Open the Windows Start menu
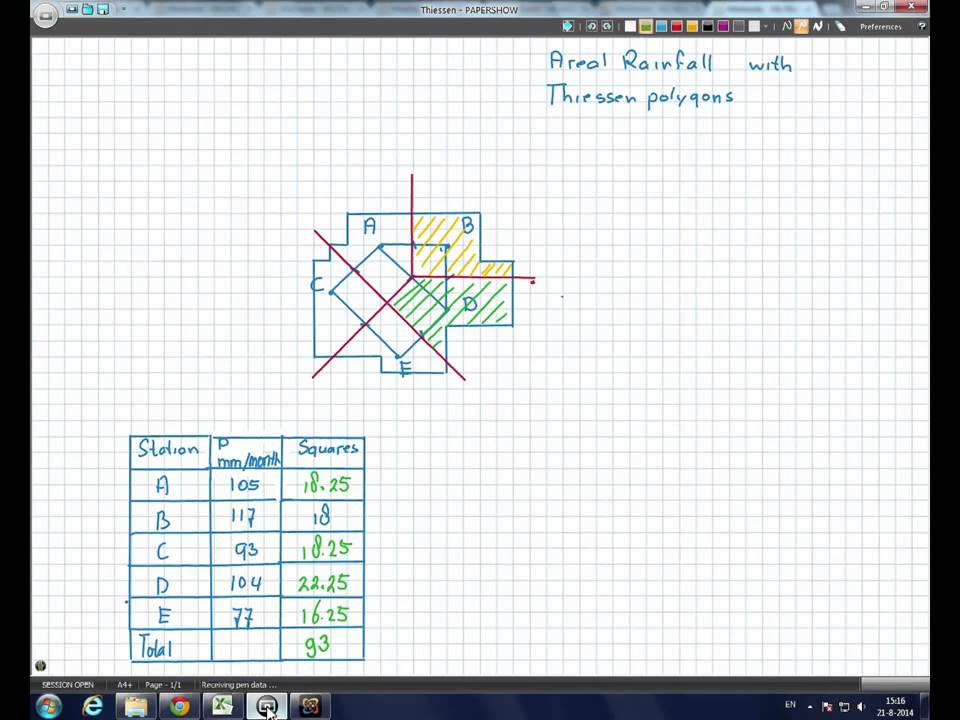 coord(48,706)
